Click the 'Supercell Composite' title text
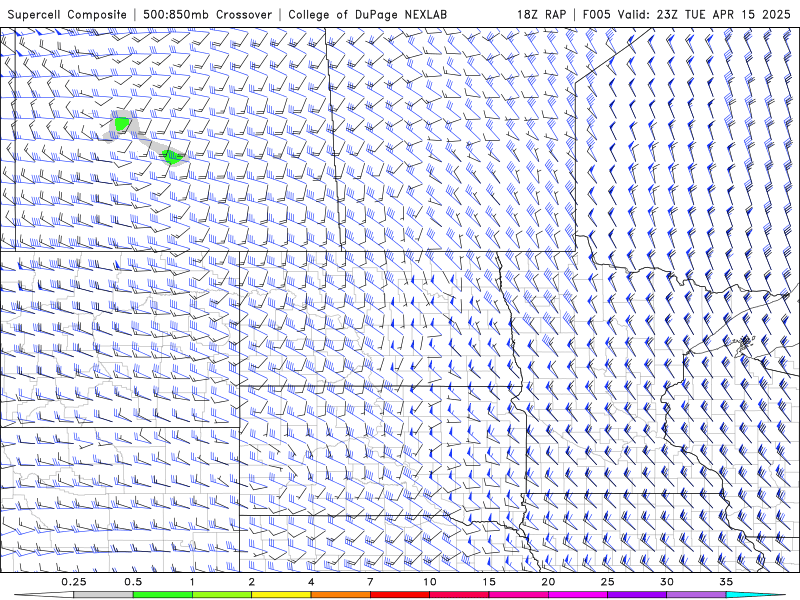Image resolution: width=800 pixels, height=600 pixels. click(x=67, y=15)
